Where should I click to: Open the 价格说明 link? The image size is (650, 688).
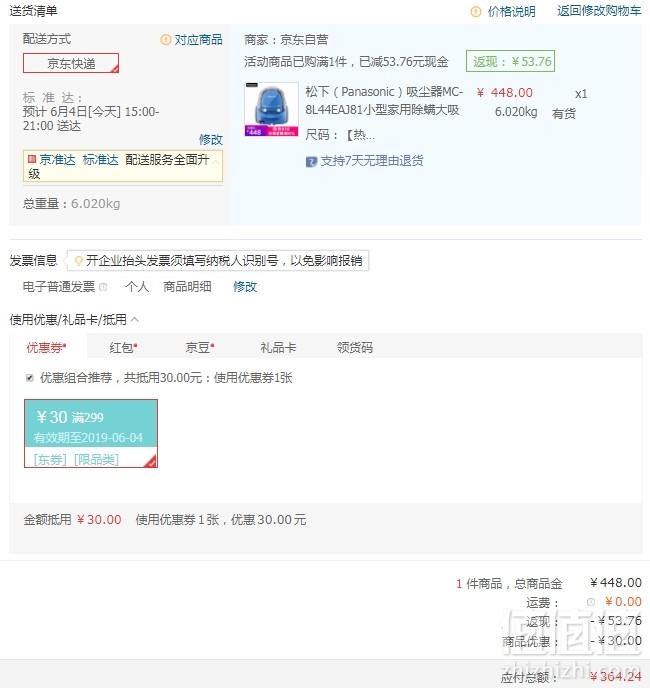click(511, 11)
